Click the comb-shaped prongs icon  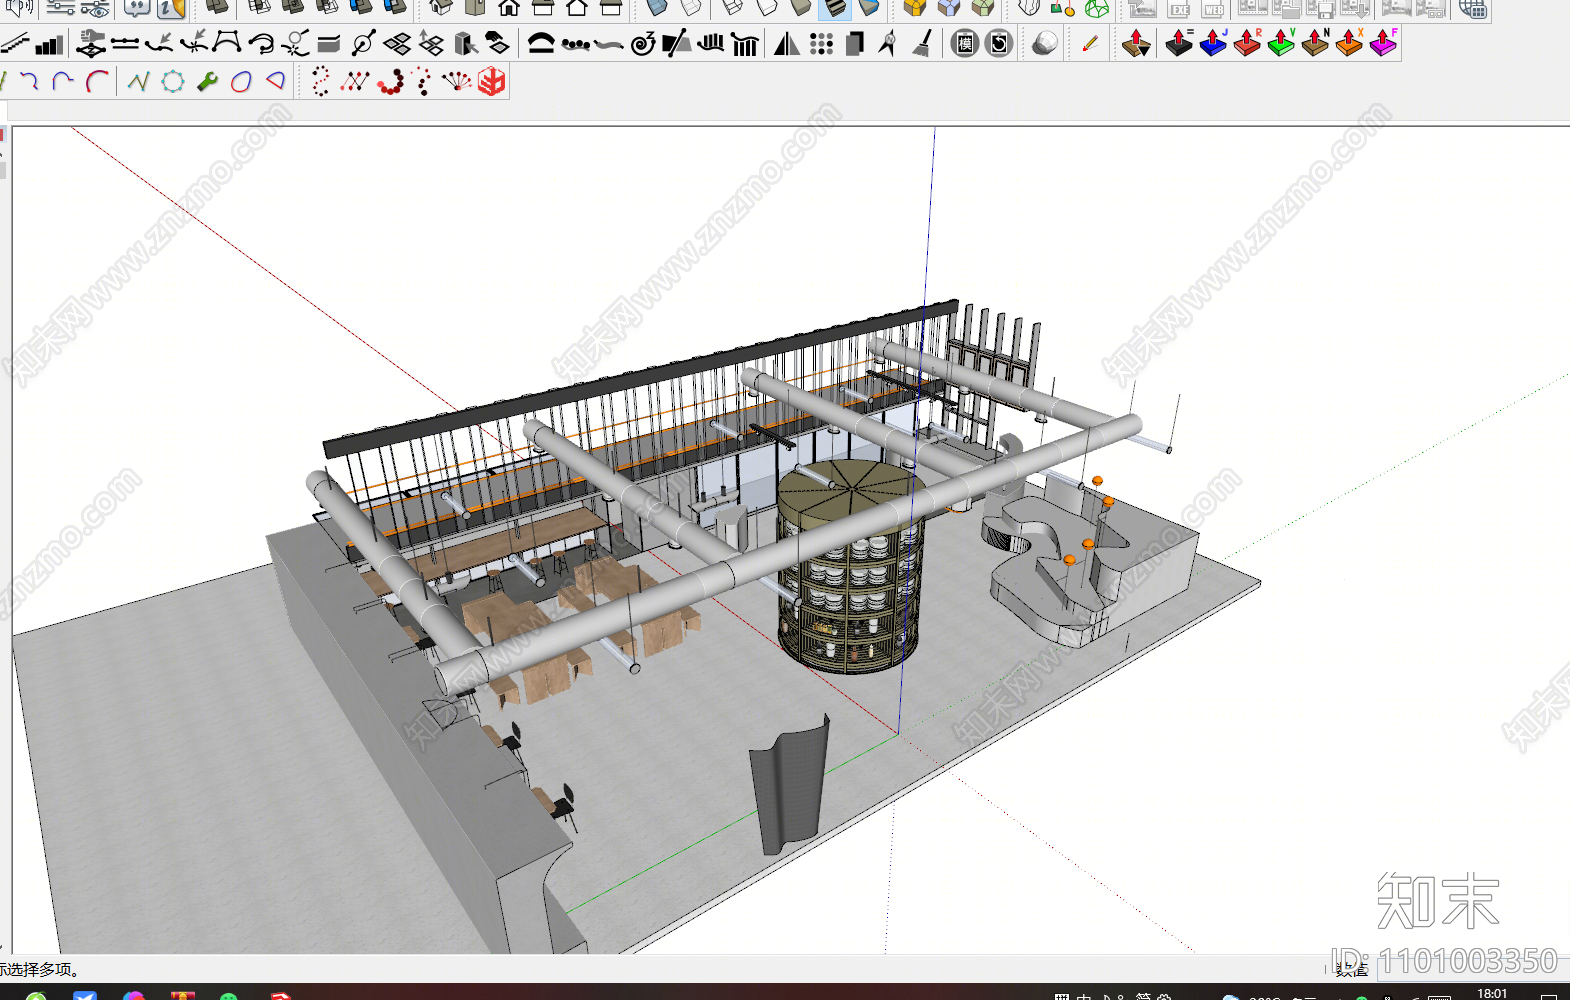tap(711, 43)
